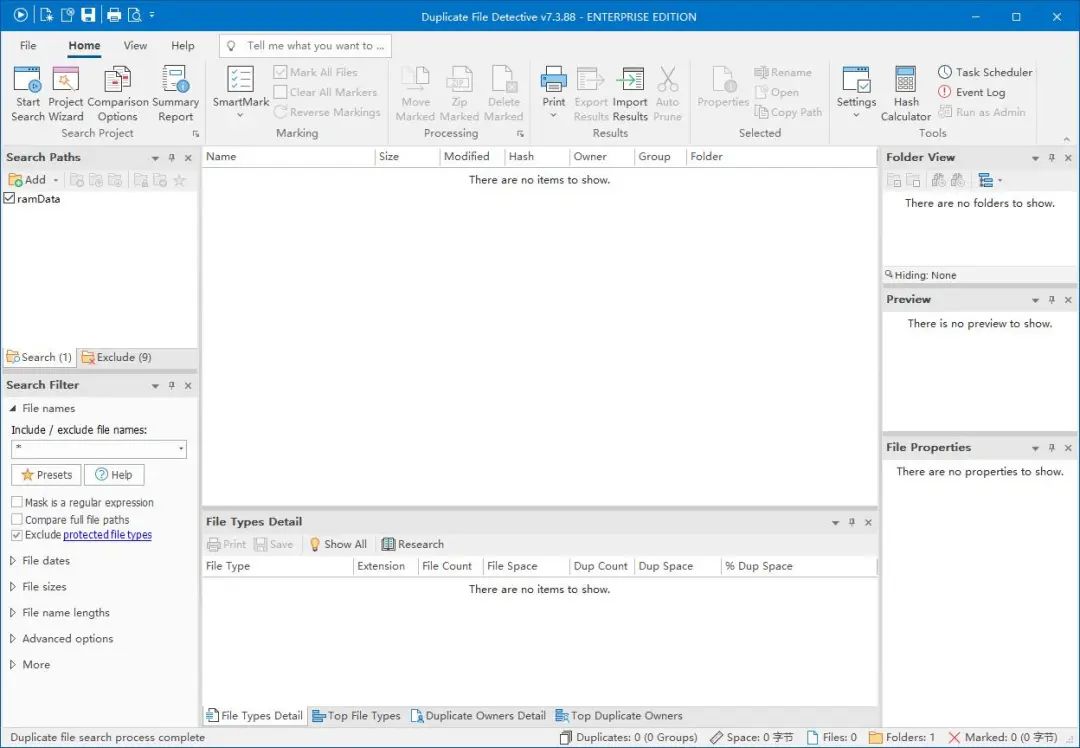Open the File menu

click(x=28, y=45)
